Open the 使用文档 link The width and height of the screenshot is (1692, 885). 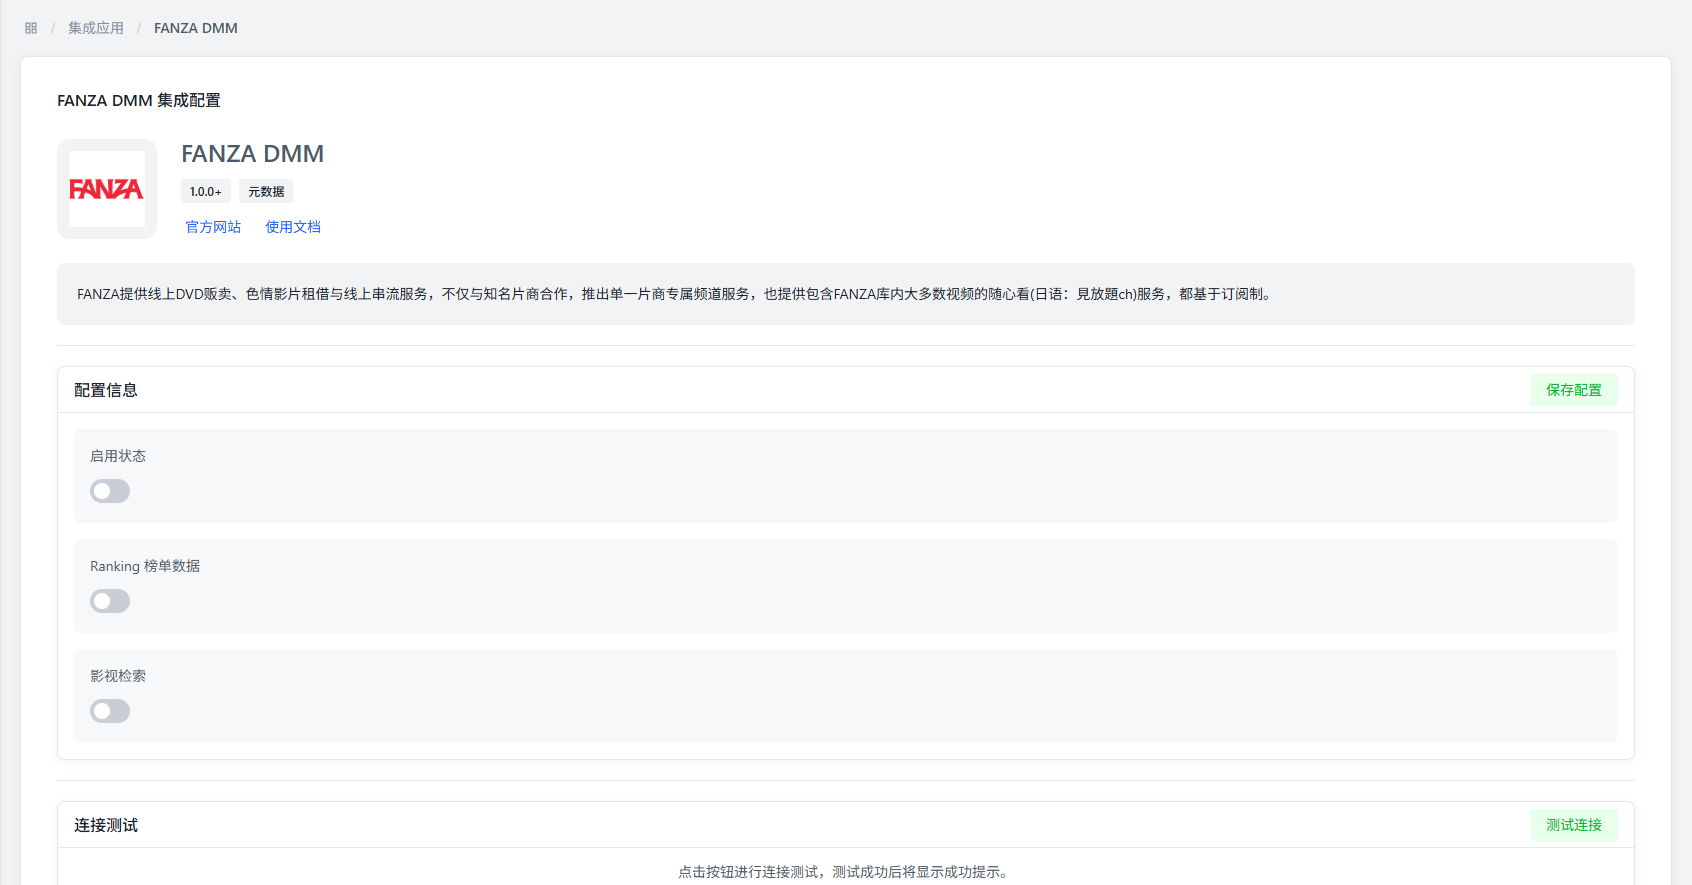(x=293, y=227)
